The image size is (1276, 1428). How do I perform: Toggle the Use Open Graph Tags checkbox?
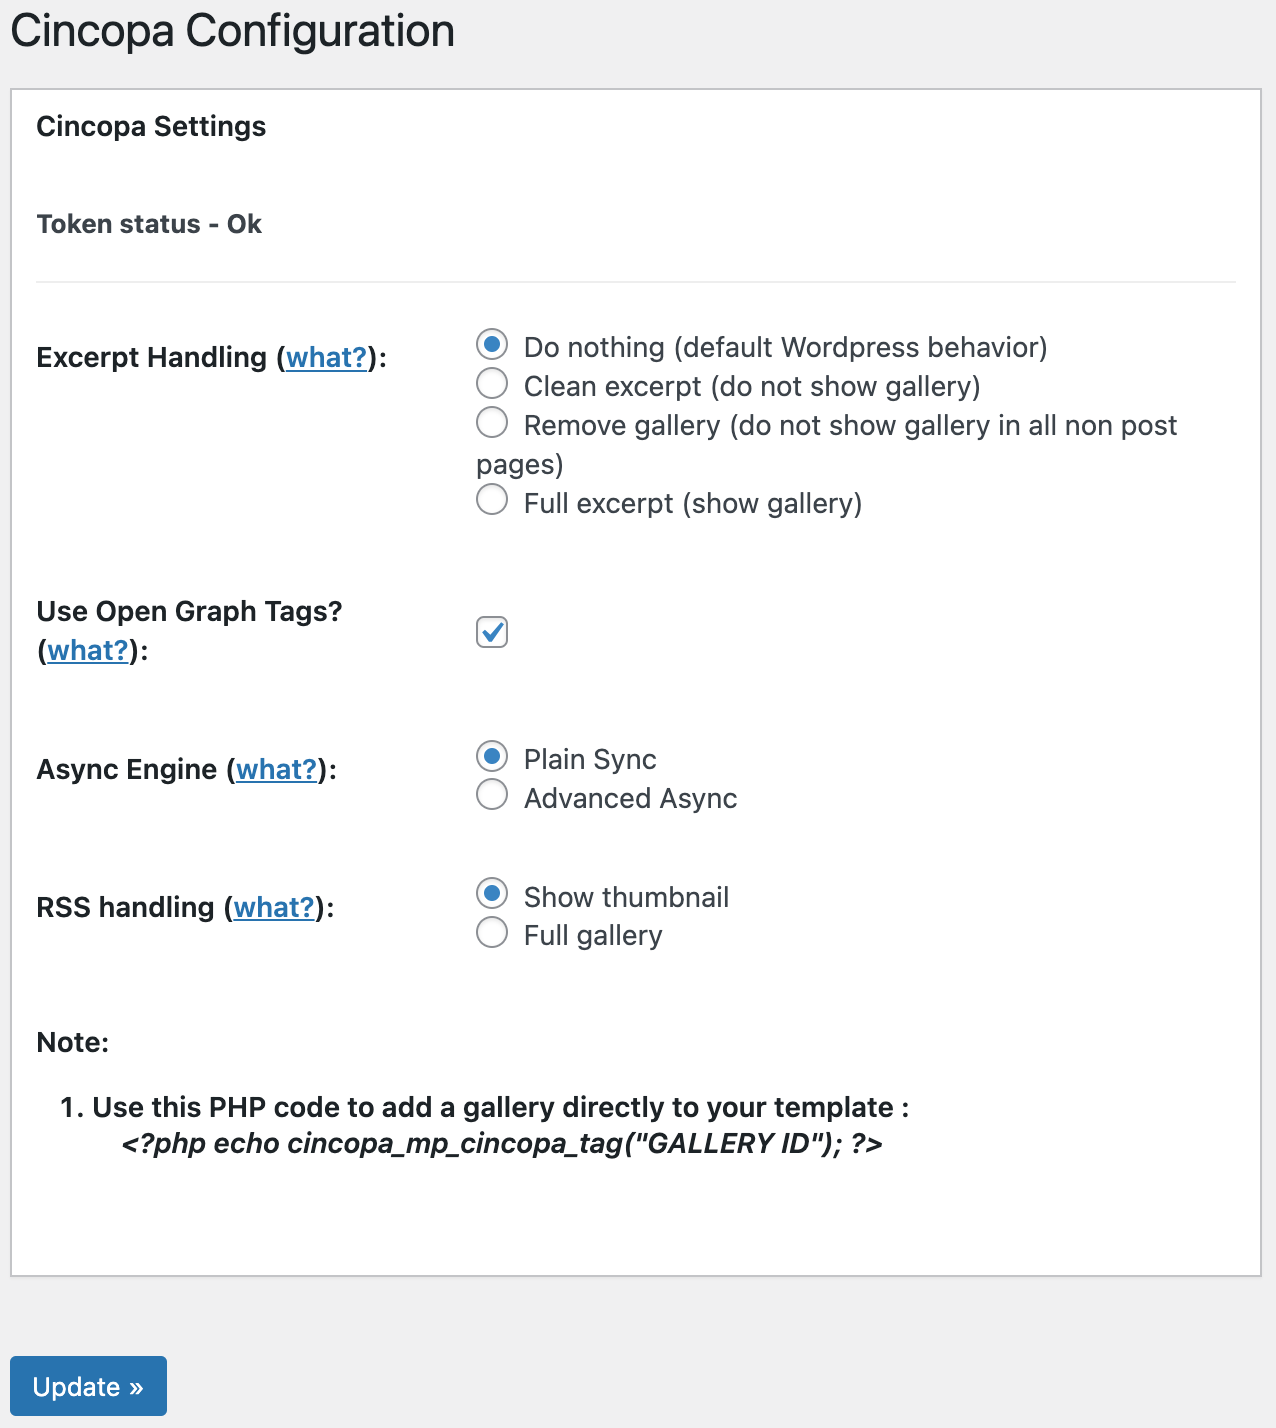(x=492, y=632)
